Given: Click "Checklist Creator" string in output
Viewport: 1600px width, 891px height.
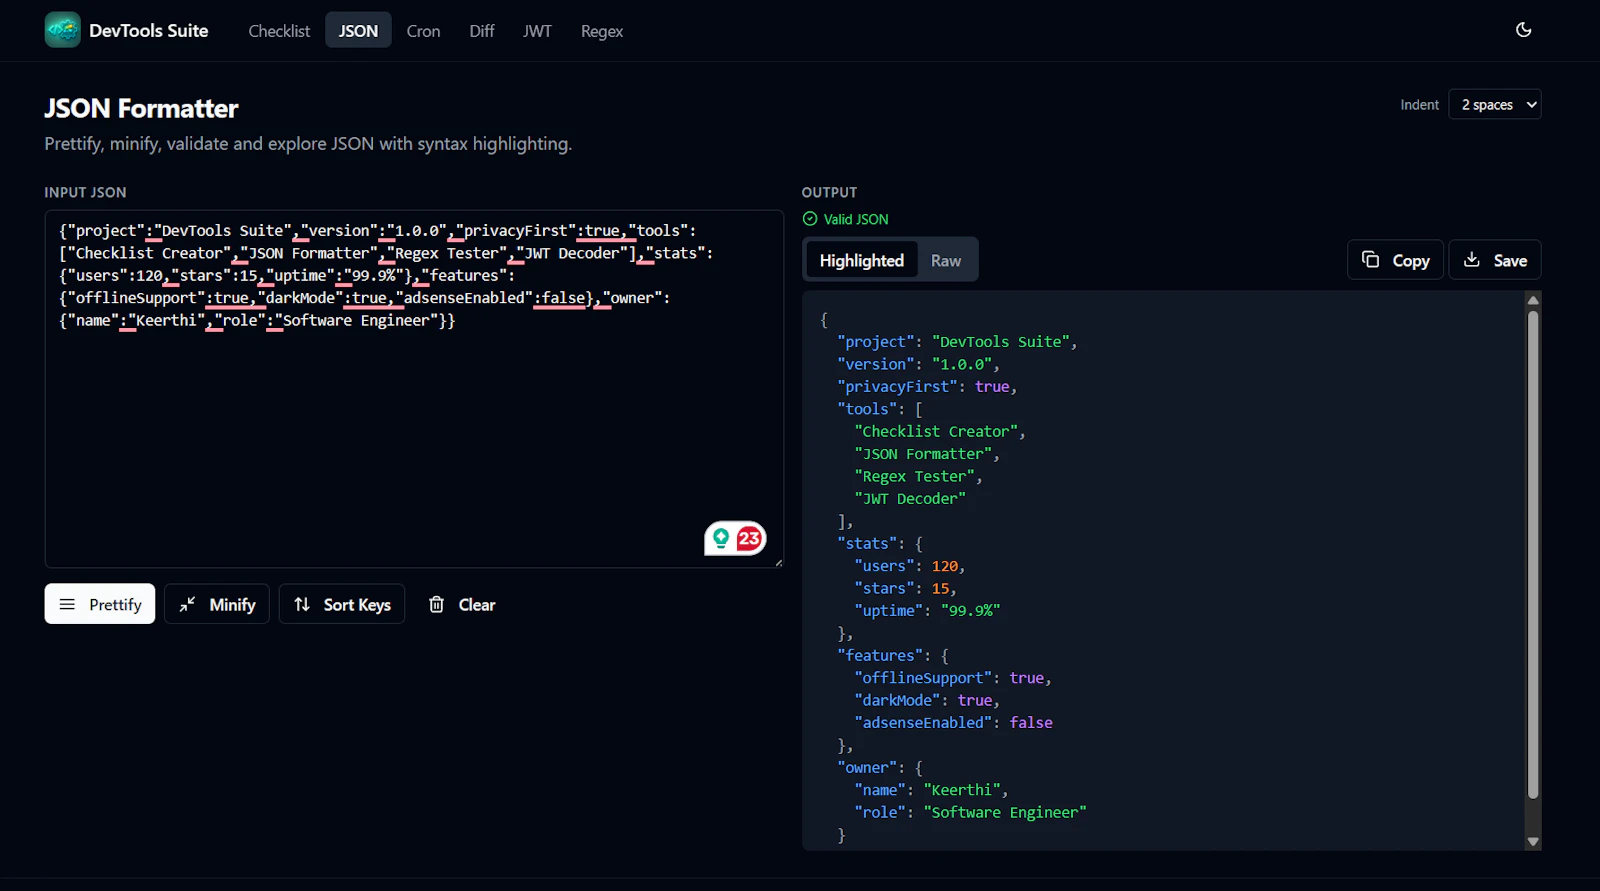Looking at the screenshot, I should coord(936,432).
